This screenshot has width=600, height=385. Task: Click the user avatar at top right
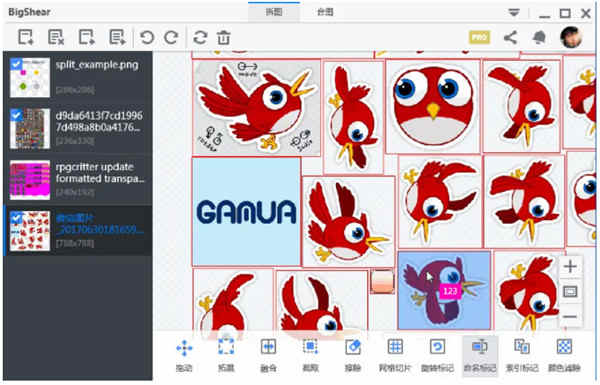(571, 37)
